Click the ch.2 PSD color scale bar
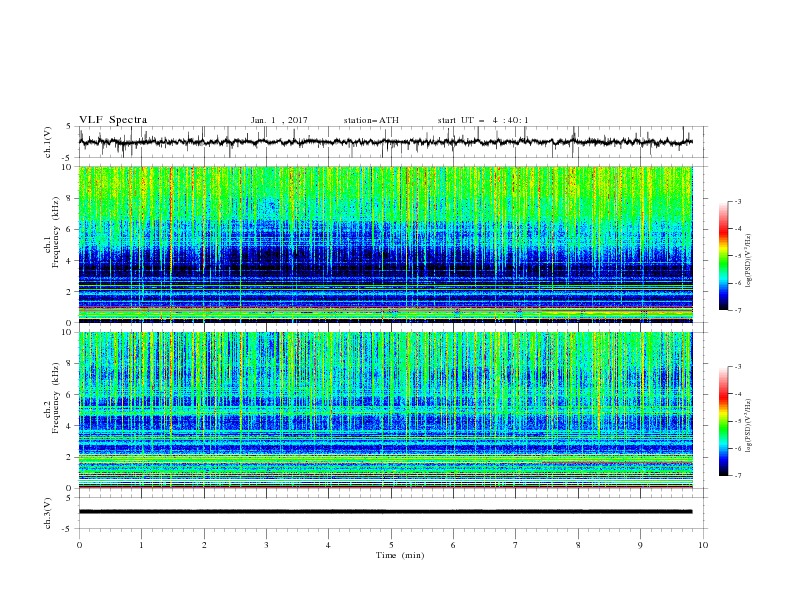 (723, 421)
